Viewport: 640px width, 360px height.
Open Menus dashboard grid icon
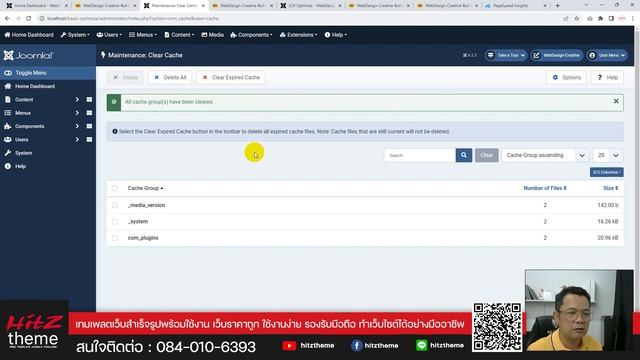89,113
